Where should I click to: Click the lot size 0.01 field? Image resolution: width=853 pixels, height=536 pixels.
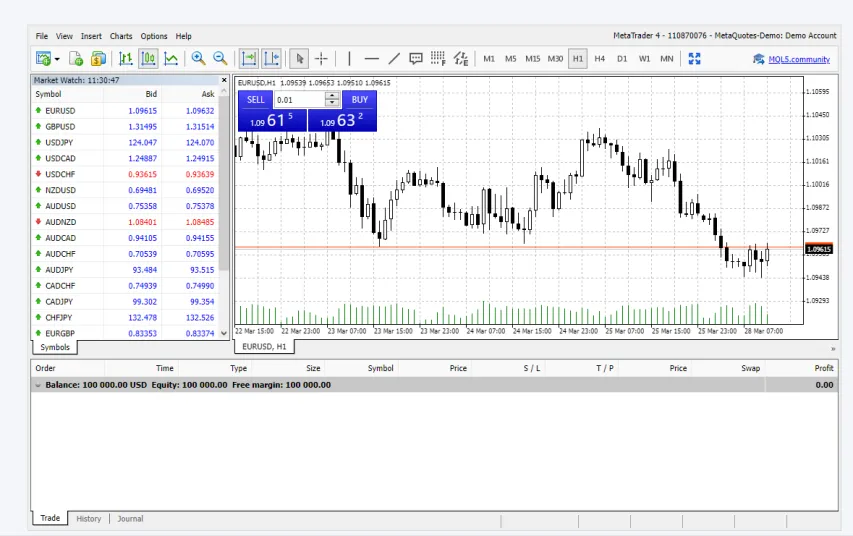click(x=299, y=100)
